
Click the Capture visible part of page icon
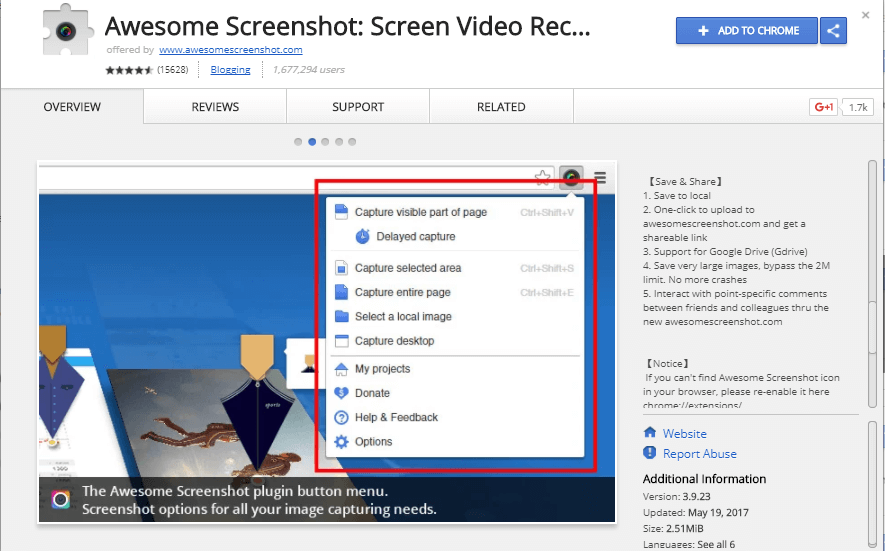pyautogui.click(x=341, y=212)
